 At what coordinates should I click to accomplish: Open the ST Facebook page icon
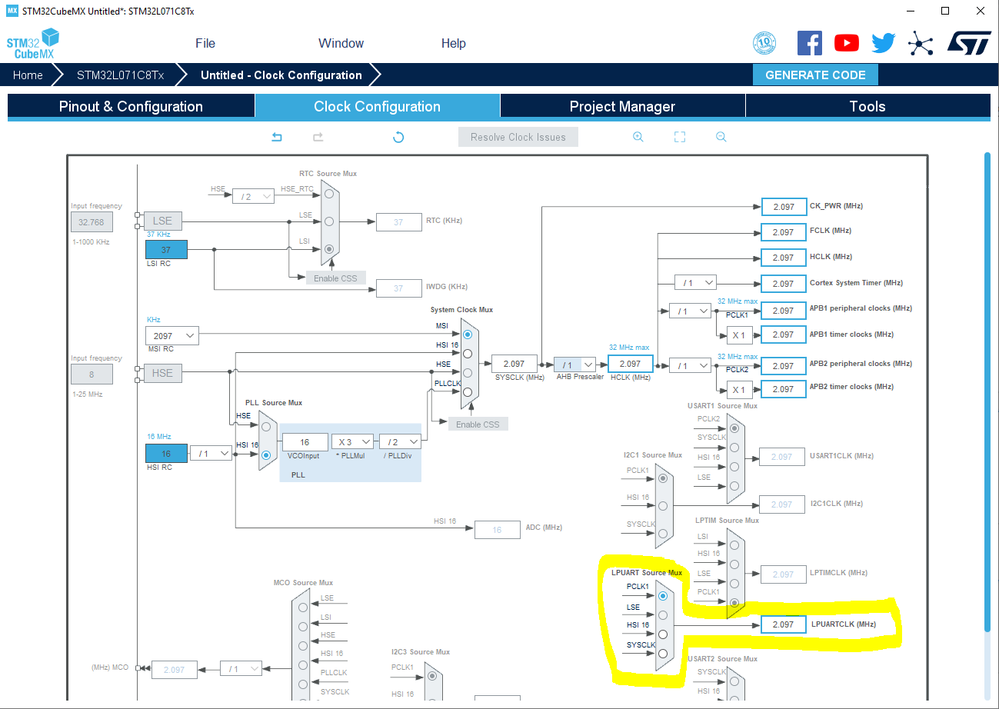pos(809,43)
